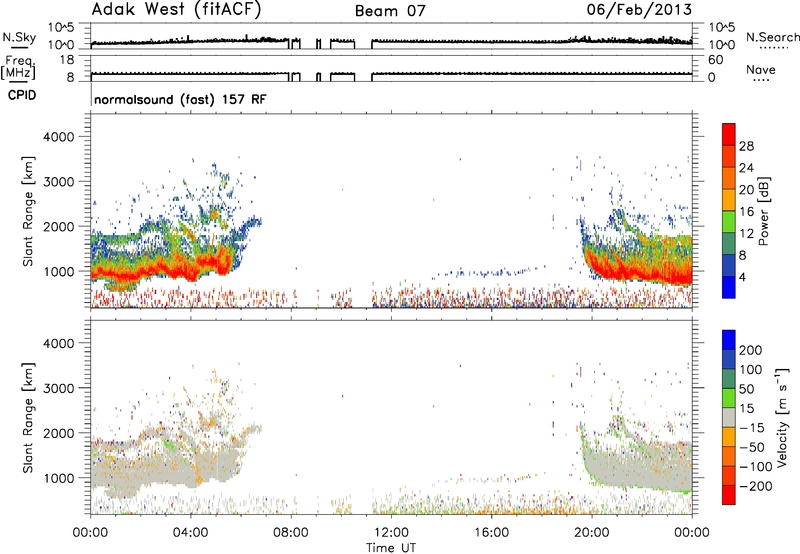Click the 'N.Sky' axis label
This screenshot has width=800, height=554.
[x=19, y=37]
